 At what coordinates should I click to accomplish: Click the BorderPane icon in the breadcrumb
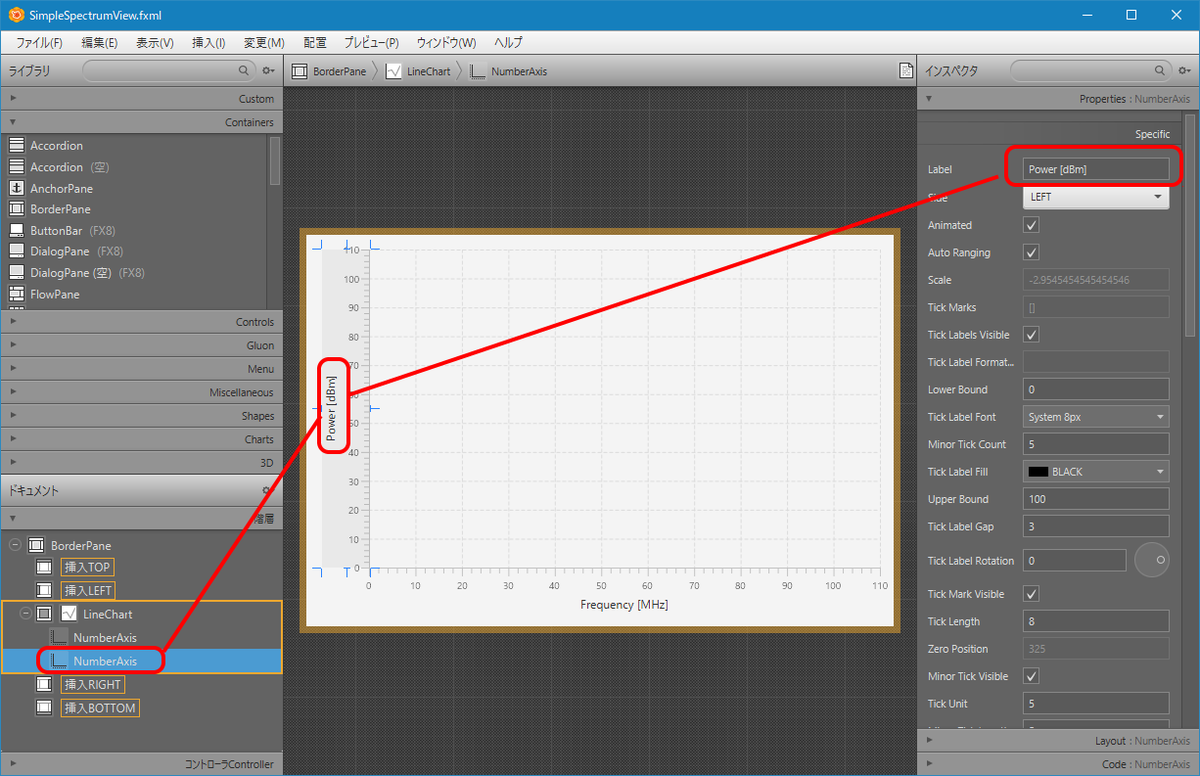(x=298, y=71)
